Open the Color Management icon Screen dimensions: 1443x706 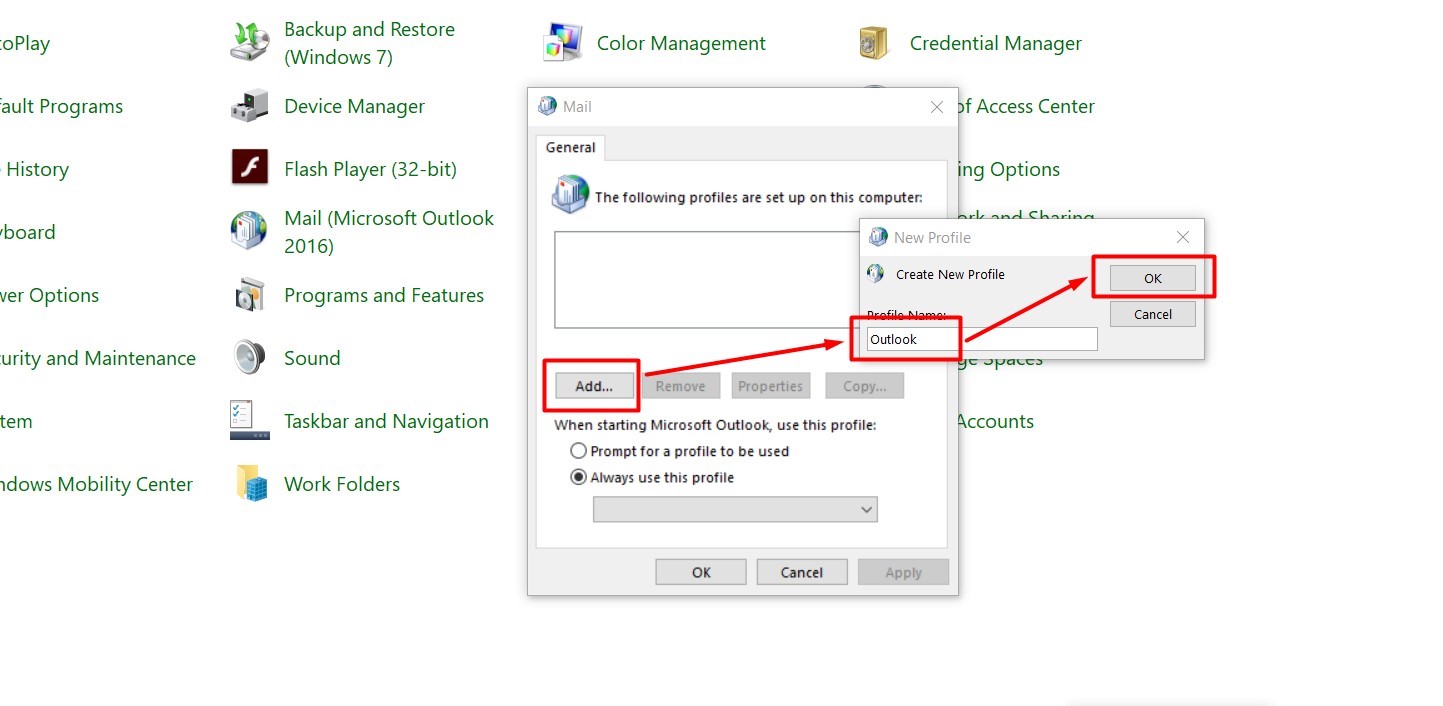[x=563, y=43]
